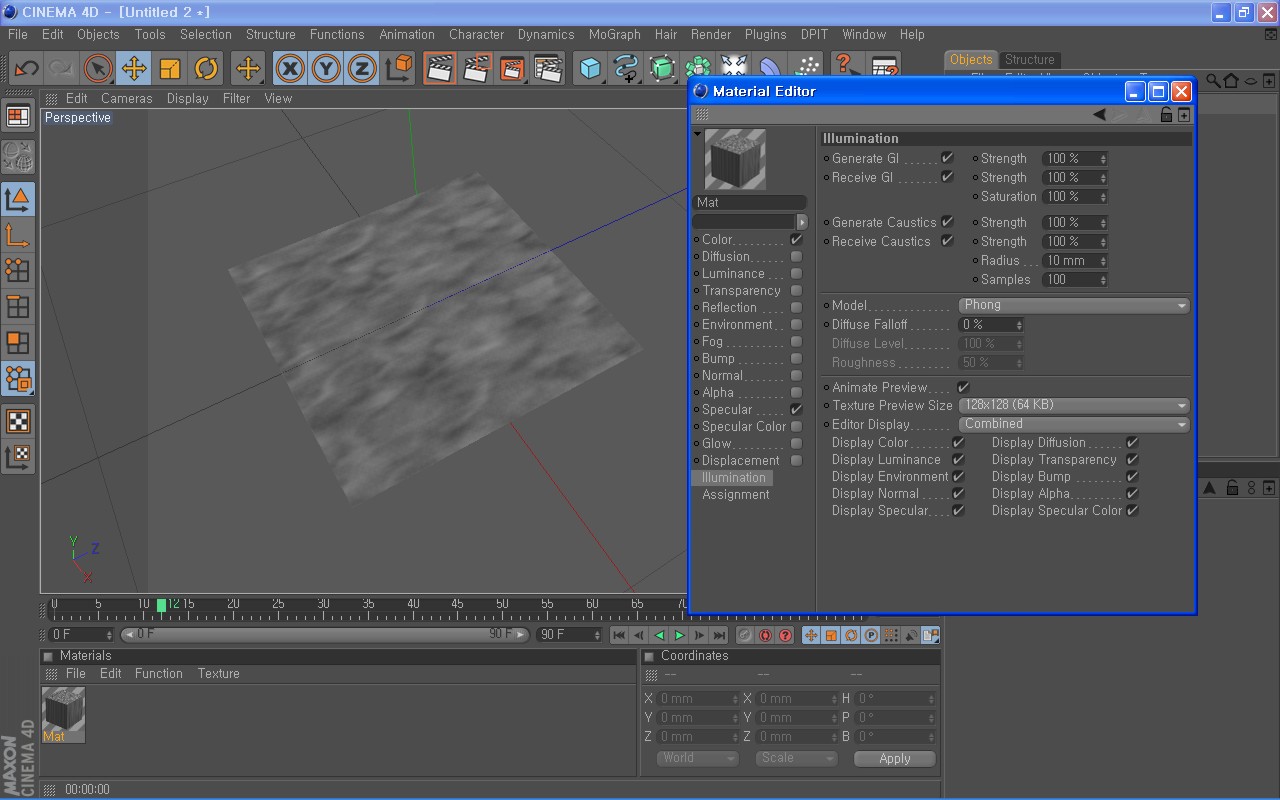1280x800 pixels.
Task: Switch to Points mode icon
Action: click(18, 270)
